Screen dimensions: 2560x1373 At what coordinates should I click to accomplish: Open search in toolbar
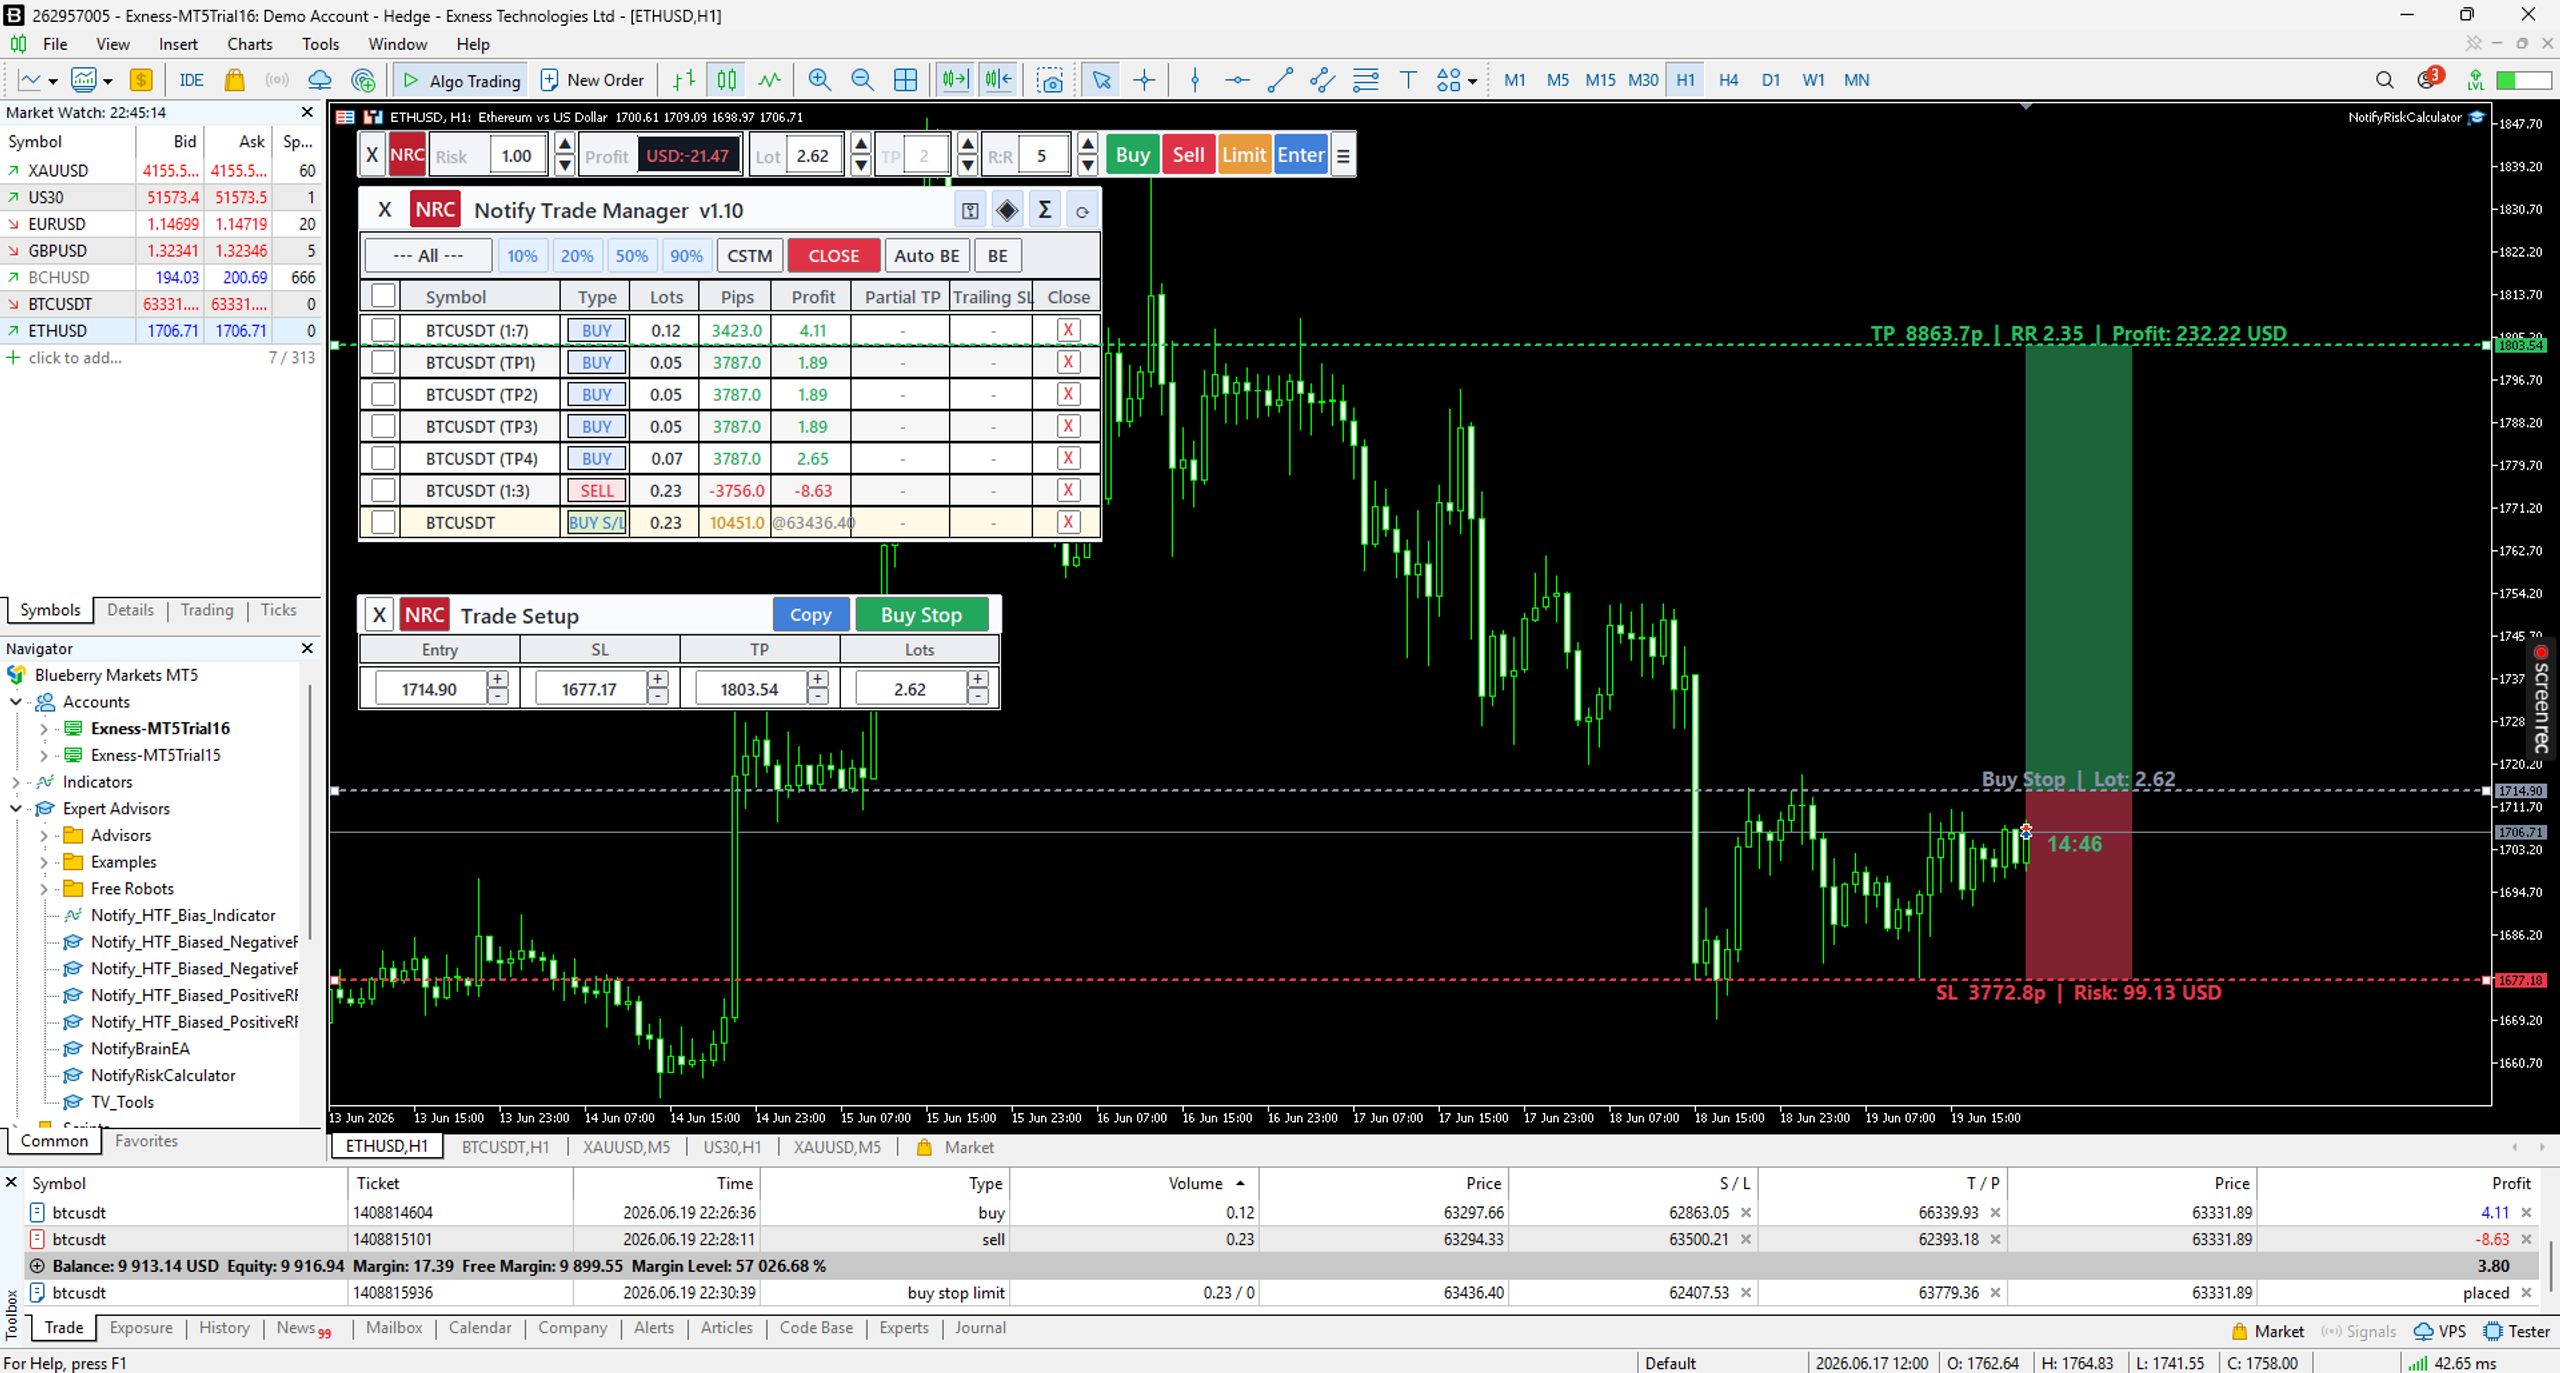click(2384, 80)
